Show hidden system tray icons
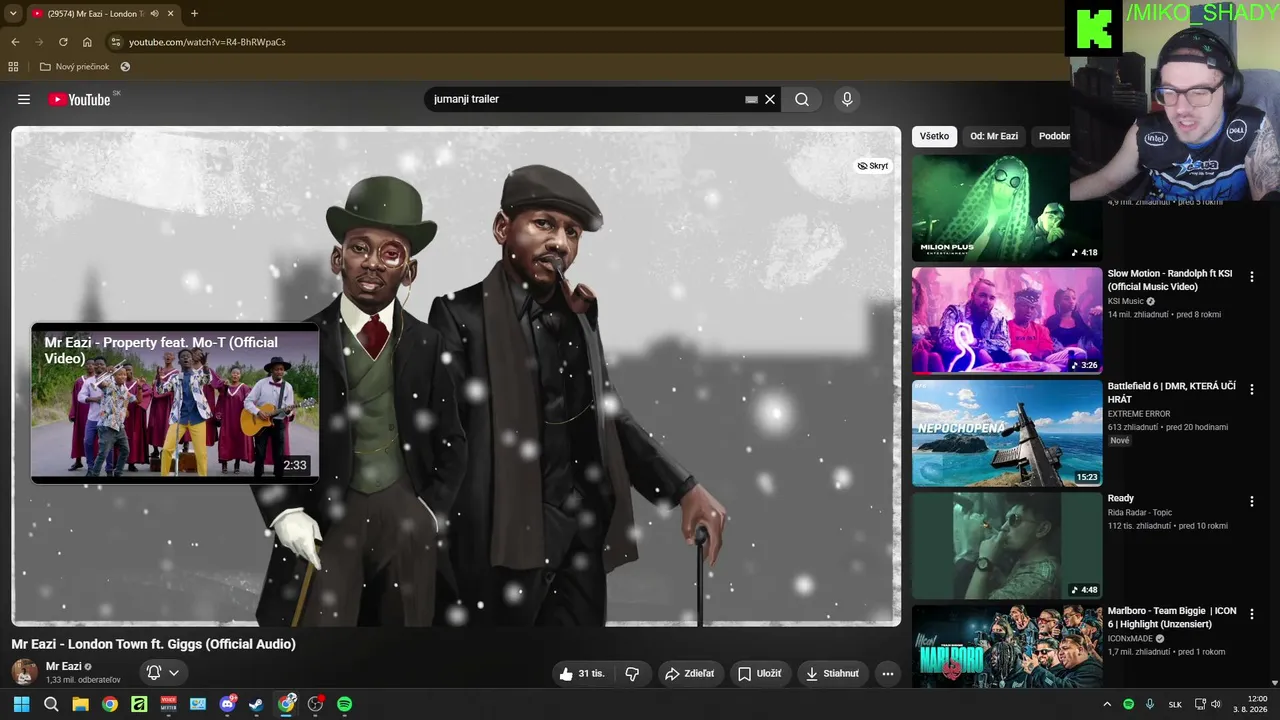1280x720 pixels. (1107, 704)
